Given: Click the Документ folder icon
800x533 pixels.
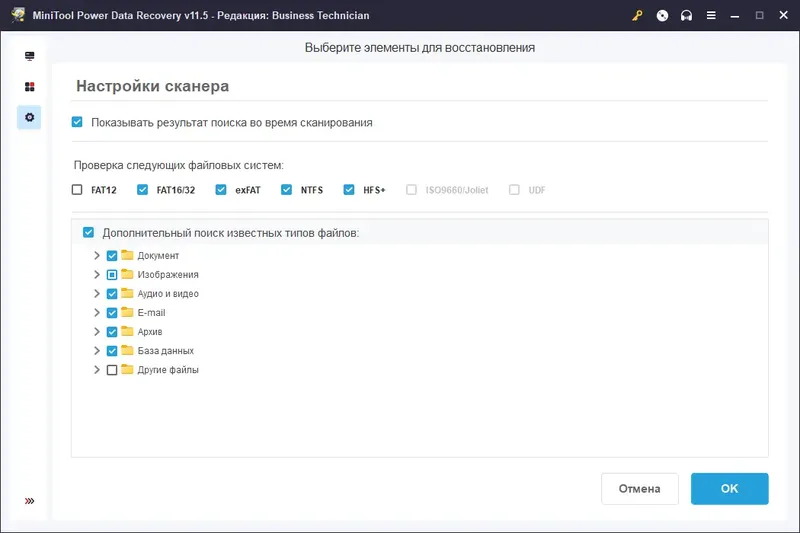Looking at the screenshot, I should [x=127, y=255].
